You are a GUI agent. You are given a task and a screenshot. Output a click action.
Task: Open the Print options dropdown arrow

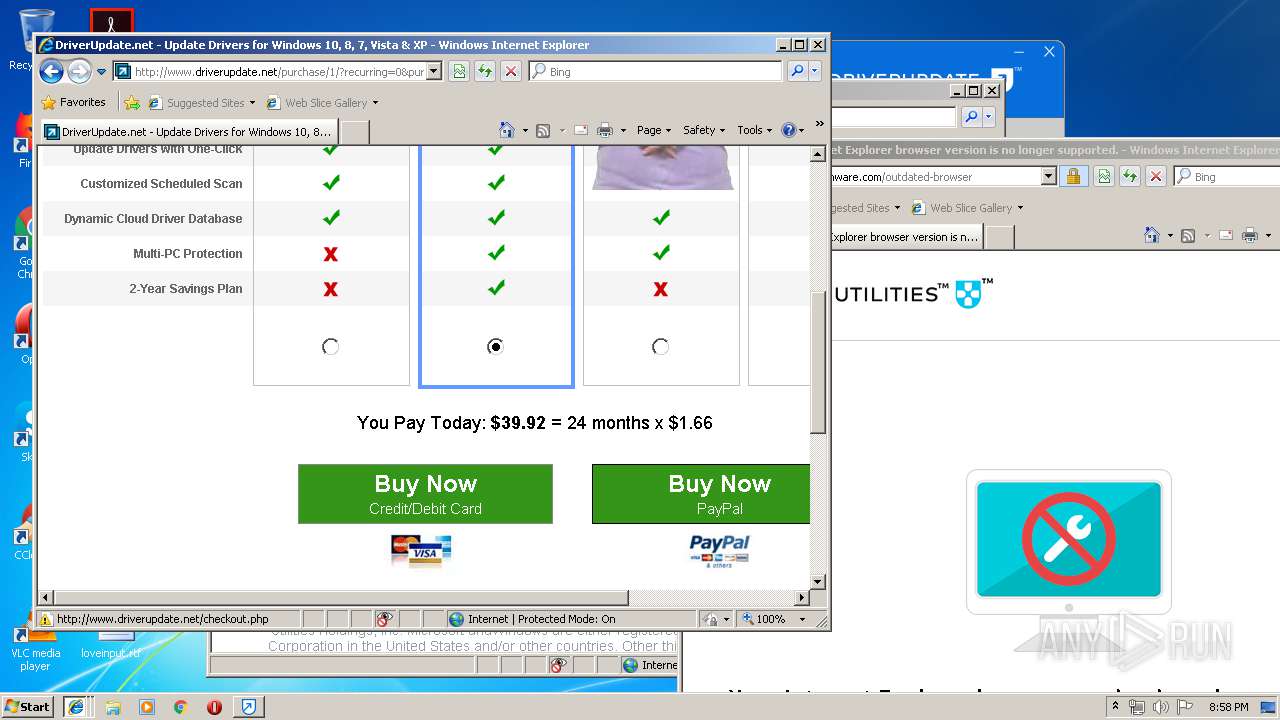pos(623,130)
